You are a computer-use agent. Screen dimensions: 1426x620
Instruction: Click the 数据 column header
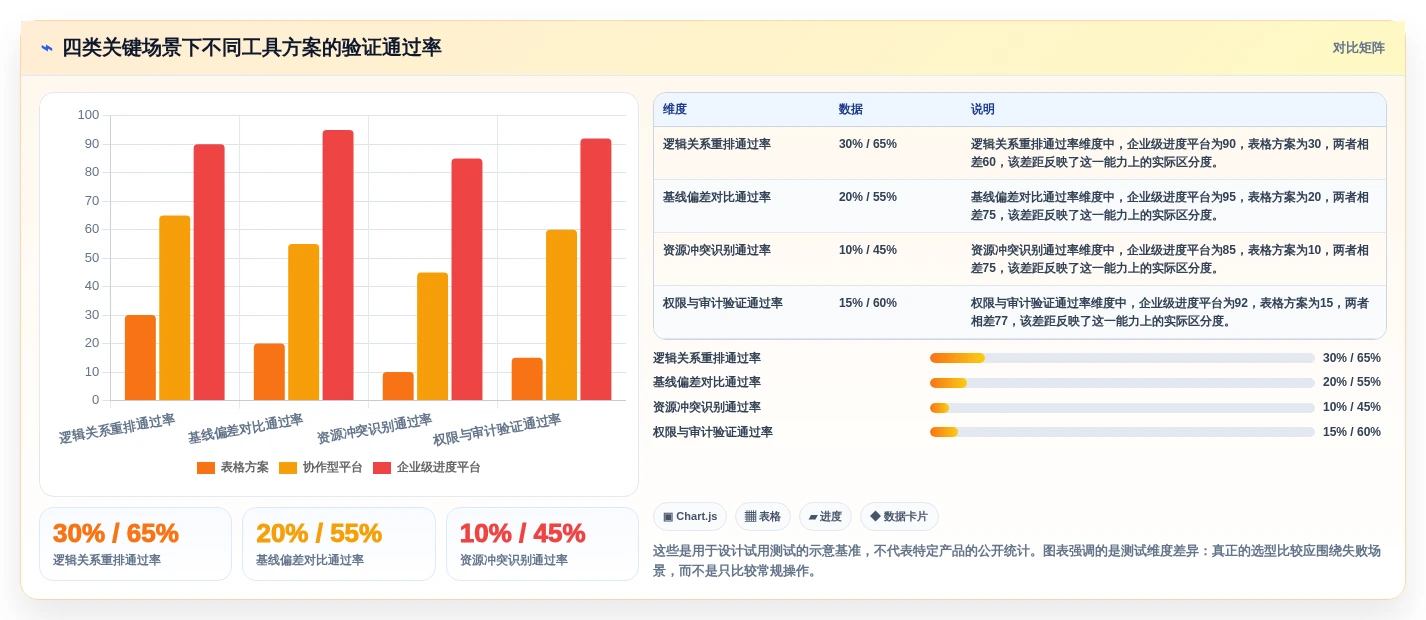(851, 110)
